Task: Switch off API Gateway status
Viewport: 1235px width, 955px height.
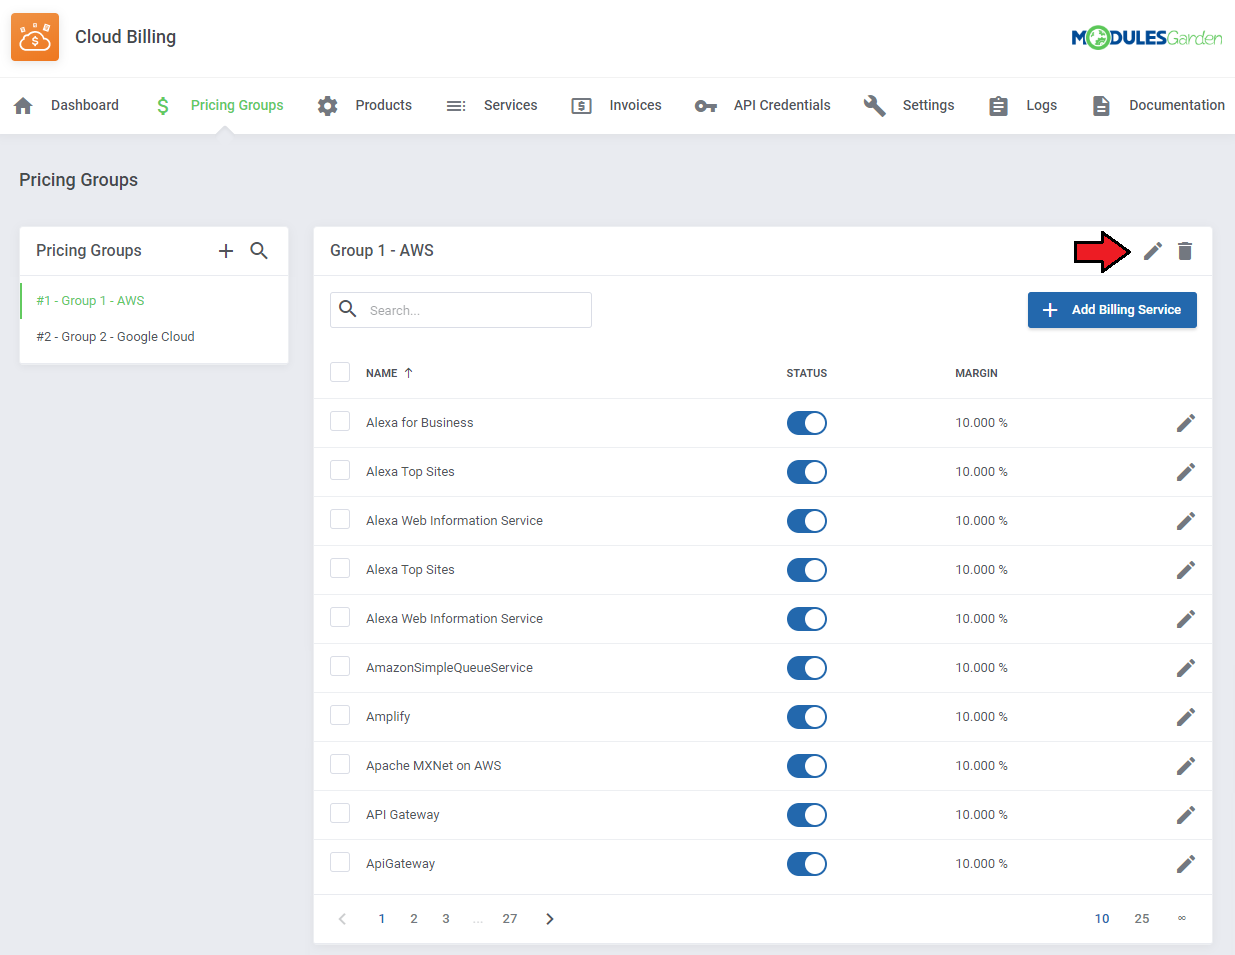Action: pyautogui.click(x=807, y=815)
